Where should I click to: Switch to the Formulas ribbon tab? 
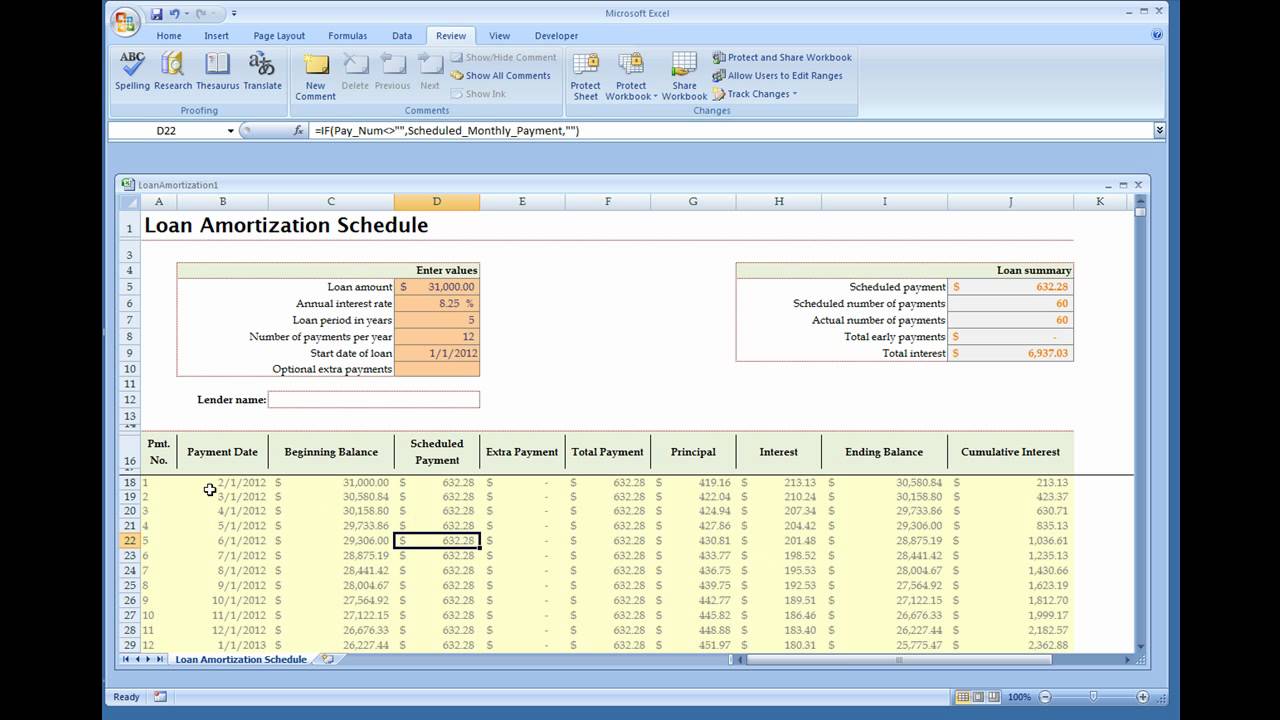(347, 36)
